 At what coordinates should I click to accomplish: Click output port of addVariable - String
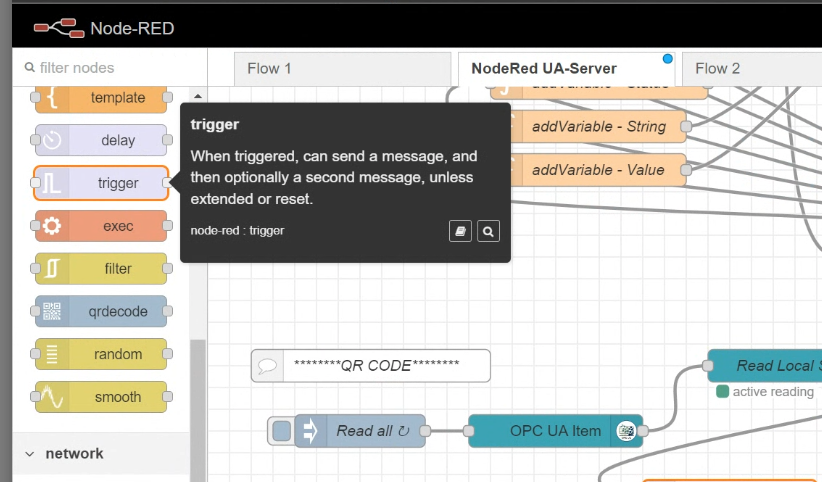[686, 126]
